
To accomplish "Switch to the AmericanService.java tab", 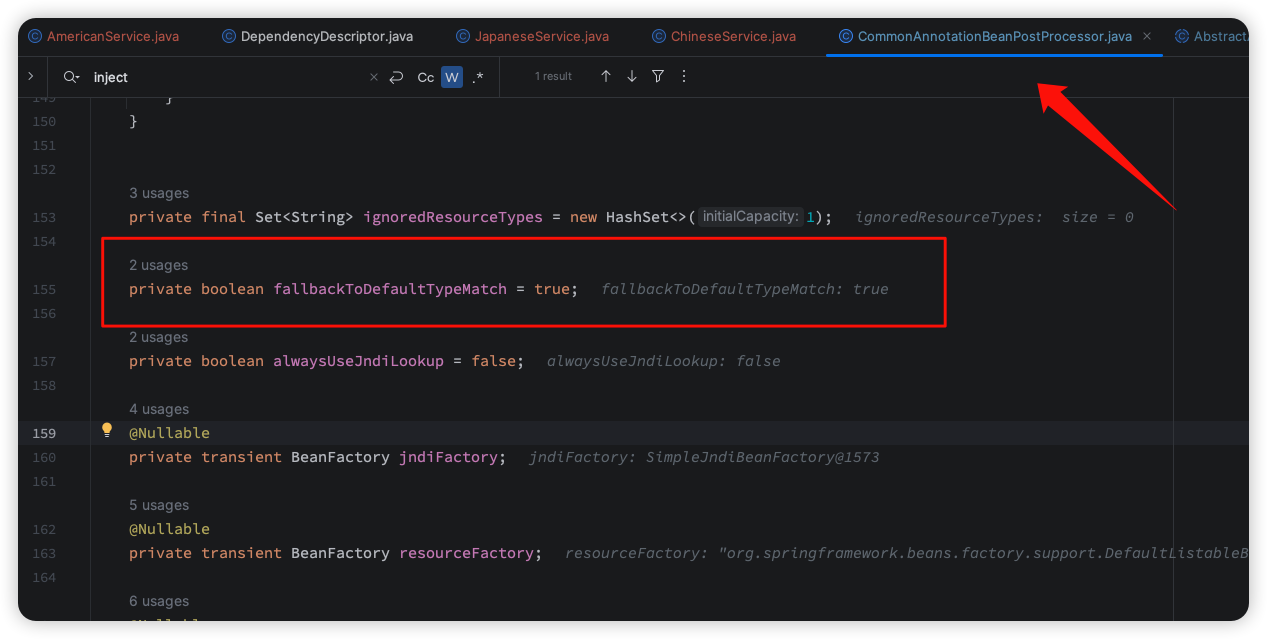I will tap(104, 36).
